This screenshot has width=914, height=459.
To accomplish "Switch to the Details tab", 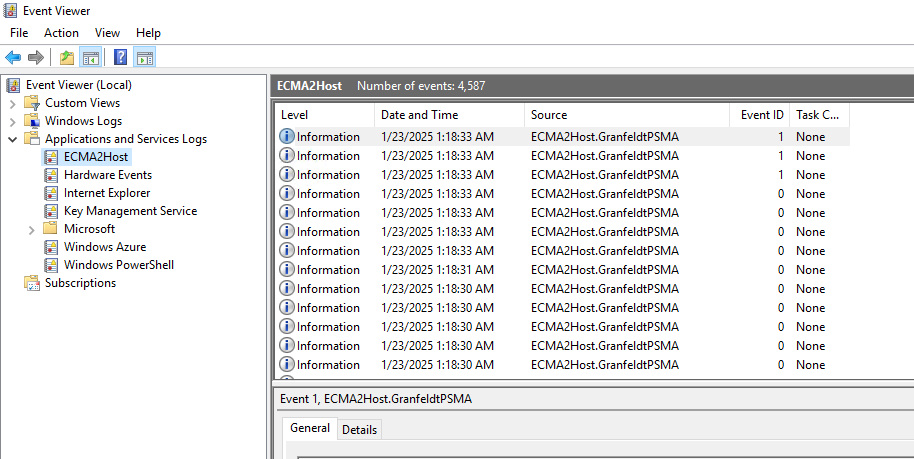I will [359, 429].
